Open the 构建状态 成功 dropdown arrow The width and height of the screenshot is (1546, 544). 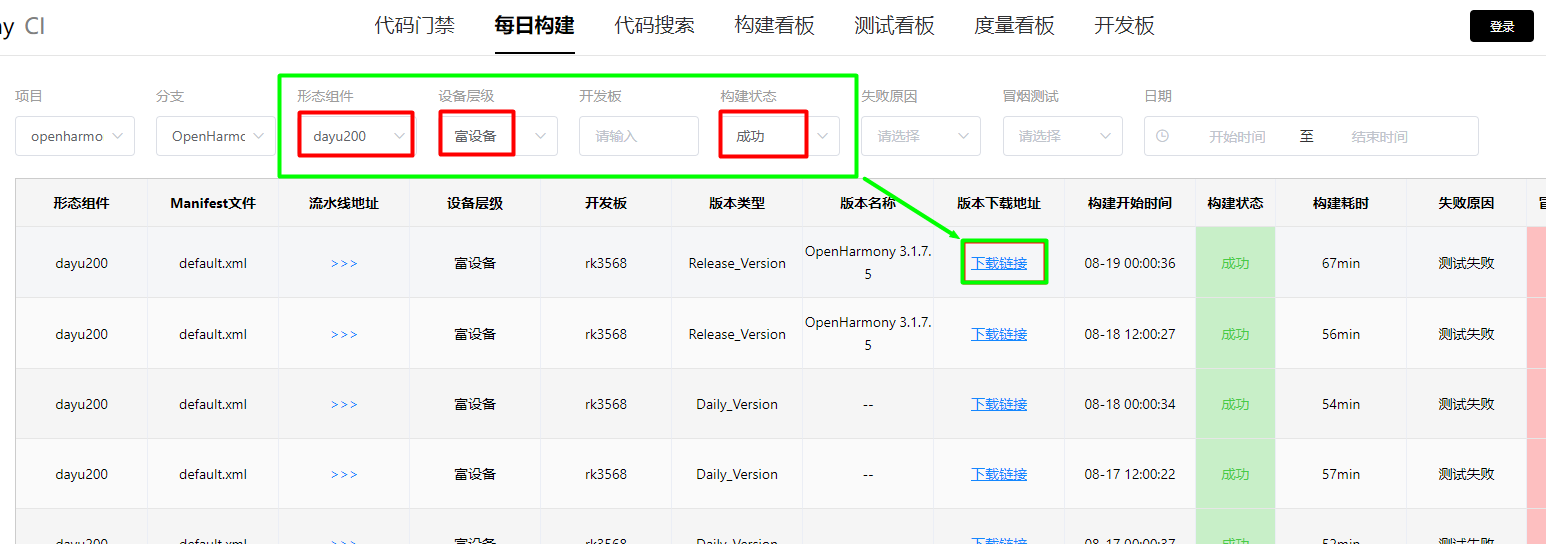[824, 136]
